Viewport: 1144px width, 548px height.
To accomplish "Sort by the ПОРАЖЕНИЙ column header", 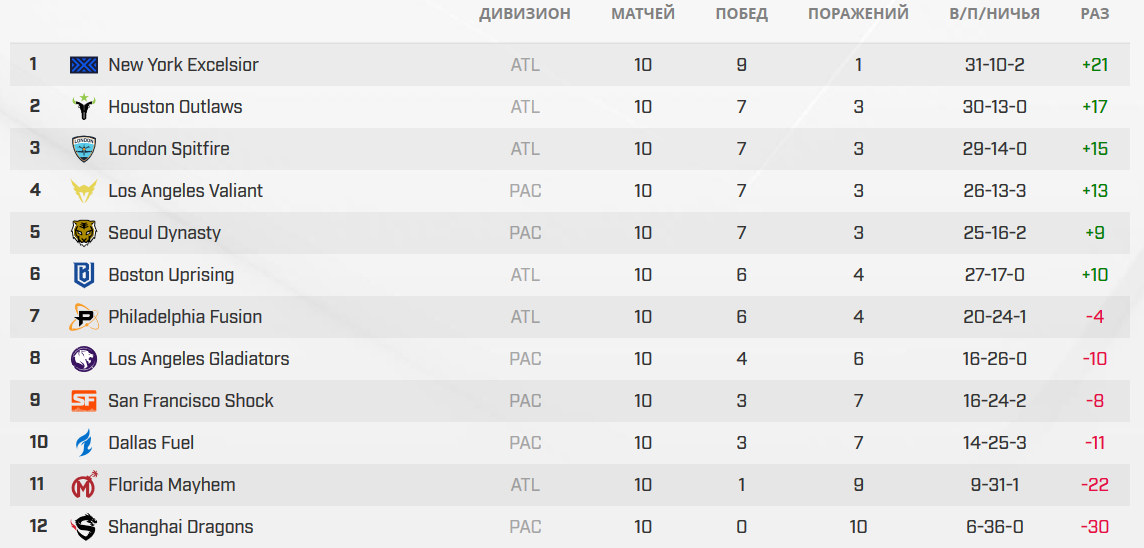I will (x=858, y=14).
